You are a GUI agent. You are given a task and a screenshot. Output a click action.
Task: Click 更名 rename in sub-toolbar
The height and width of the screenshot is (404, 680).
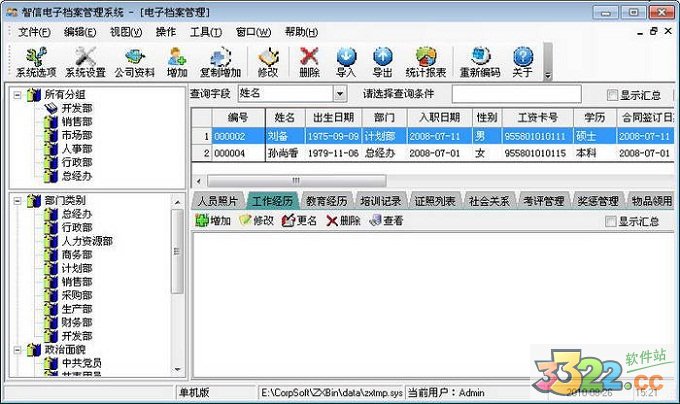299,221
